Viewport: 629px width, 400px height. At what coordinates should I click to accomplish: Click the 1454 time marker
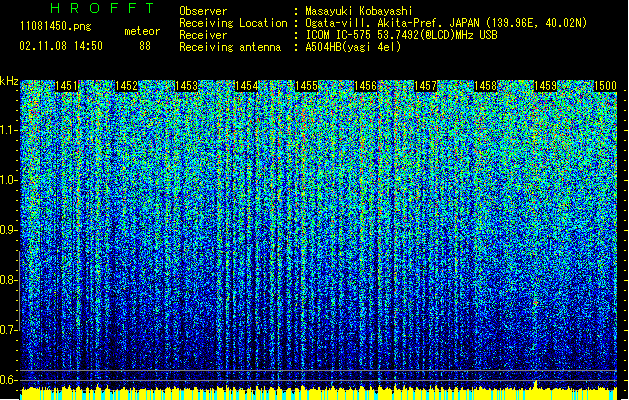[x=246, y=86]
